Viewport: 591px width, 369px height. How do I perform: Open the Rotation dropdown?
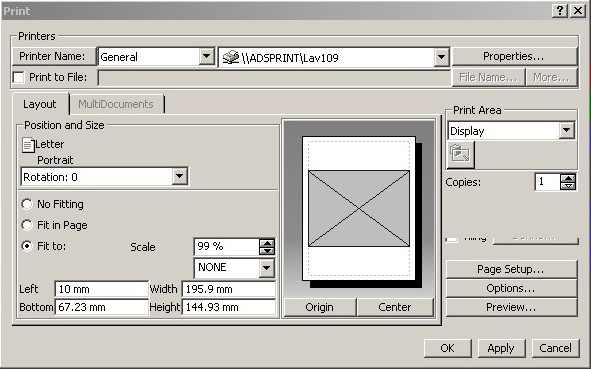179,176
